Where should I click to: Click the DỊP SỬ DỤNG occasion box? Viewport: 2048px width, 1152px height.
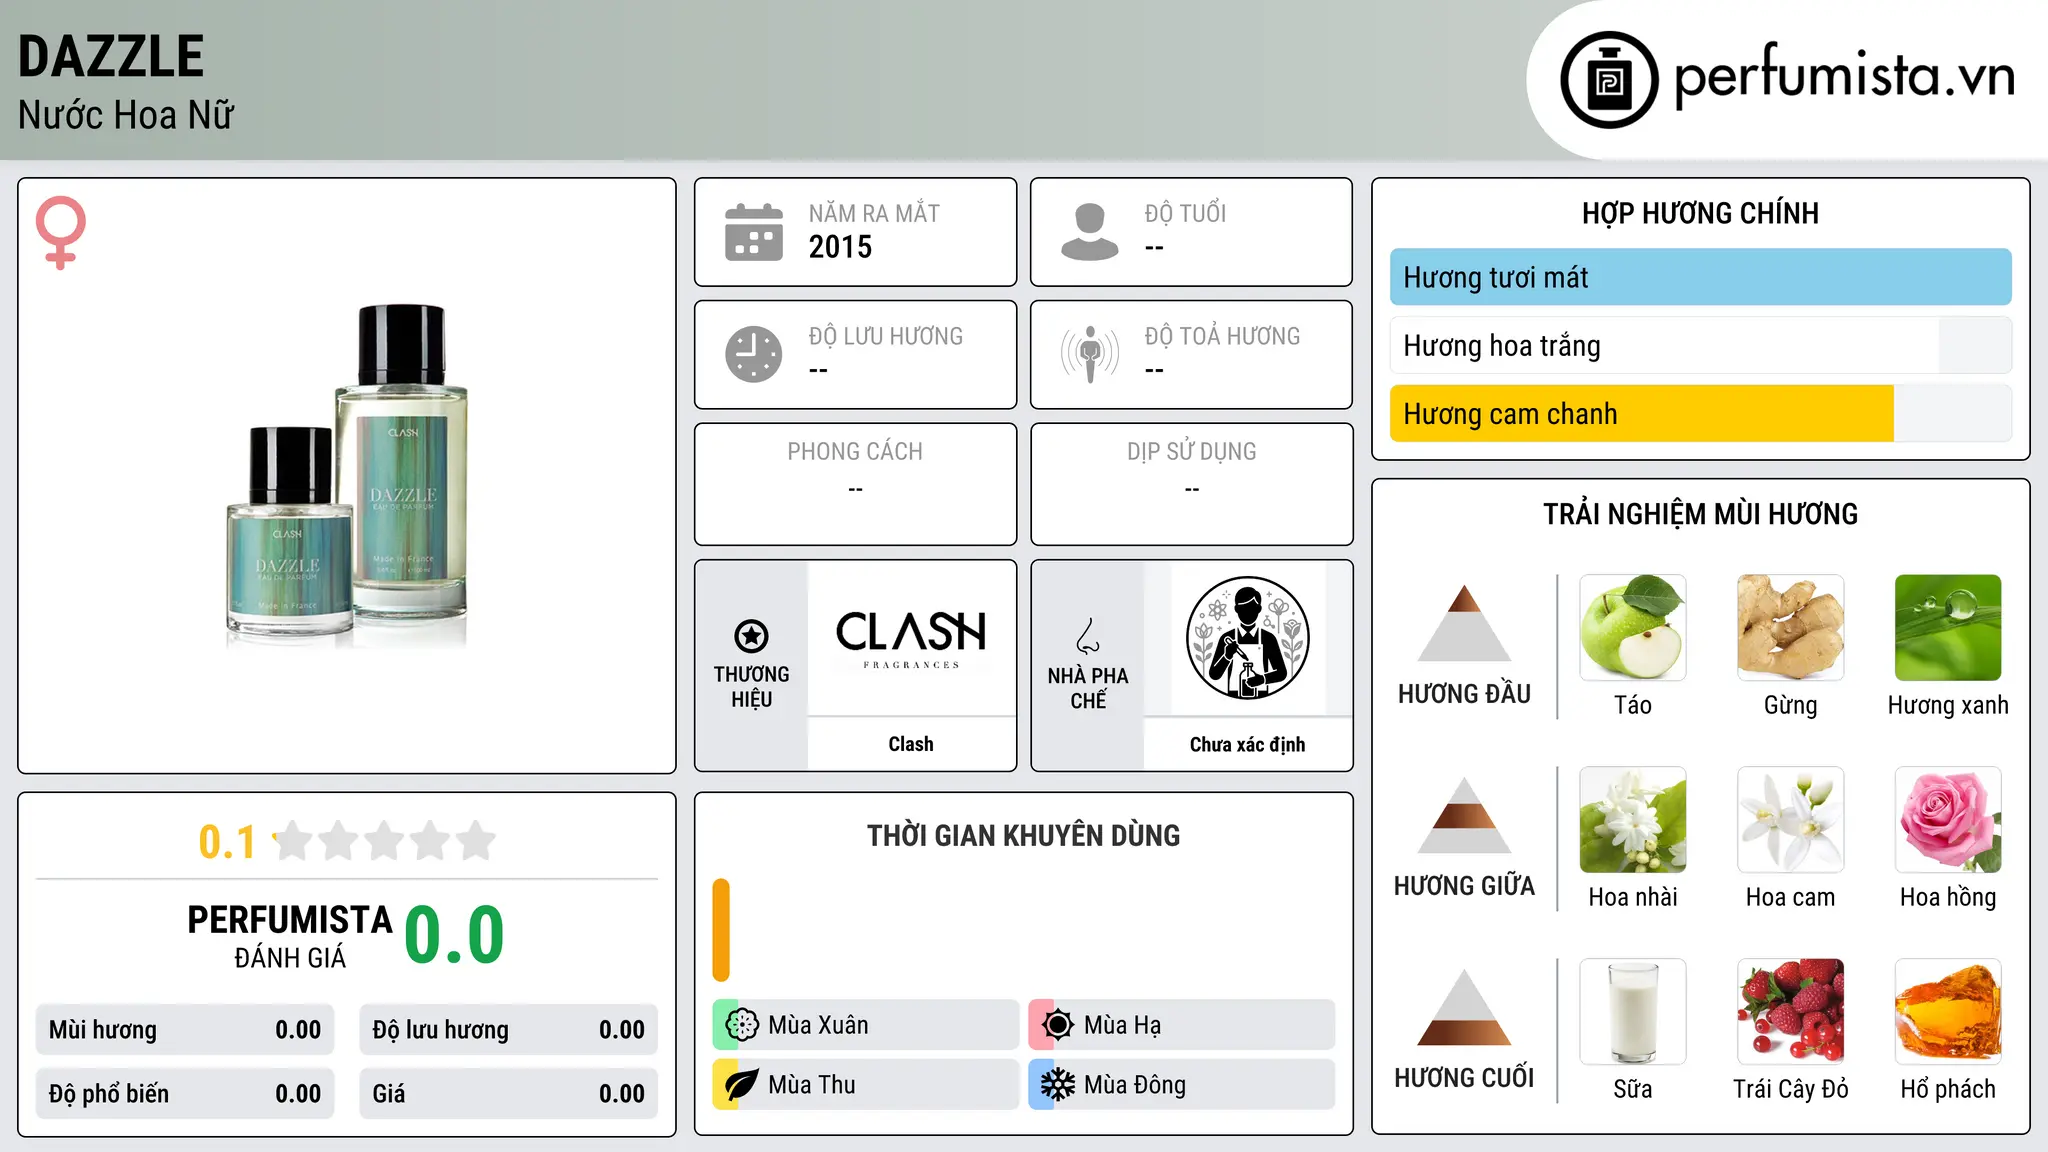coord(1192,484)
